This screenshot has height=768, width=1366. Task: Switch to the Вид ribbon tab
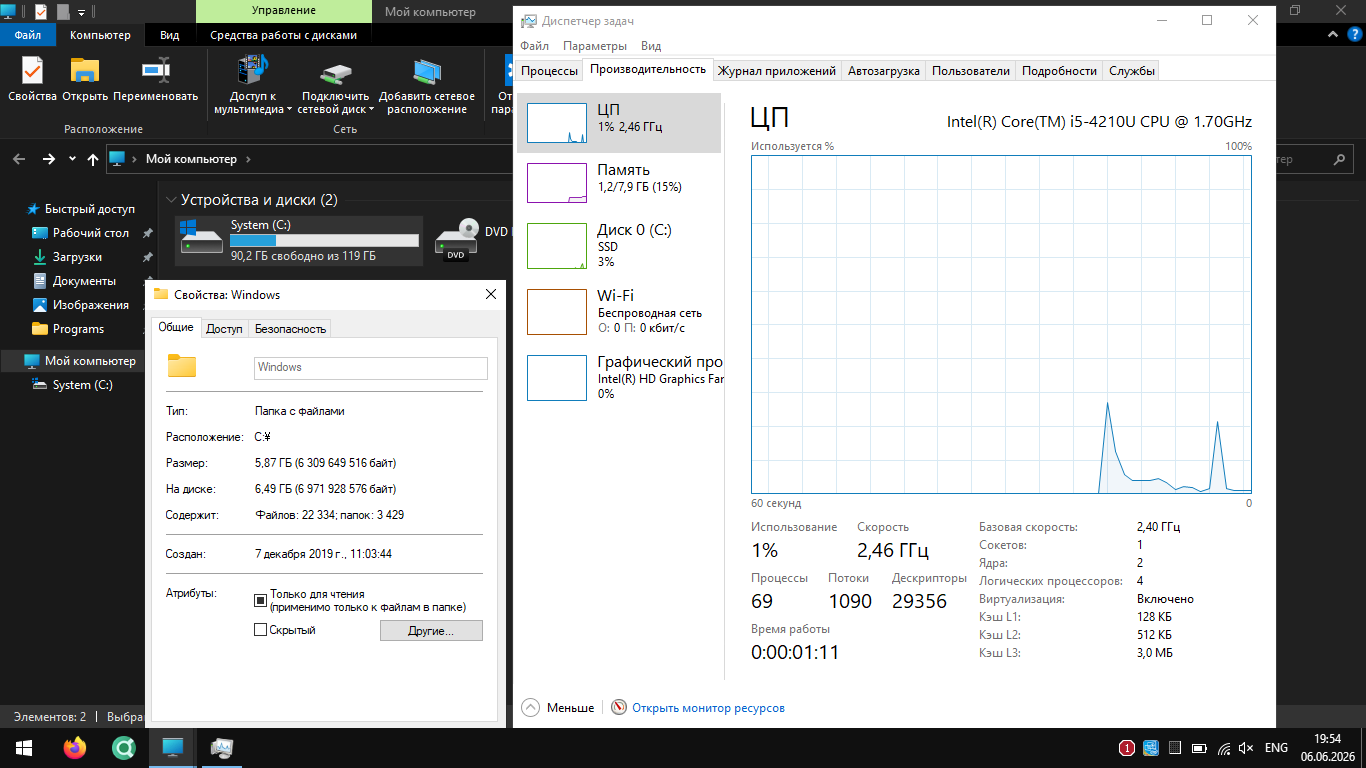(x=170, y=35)
